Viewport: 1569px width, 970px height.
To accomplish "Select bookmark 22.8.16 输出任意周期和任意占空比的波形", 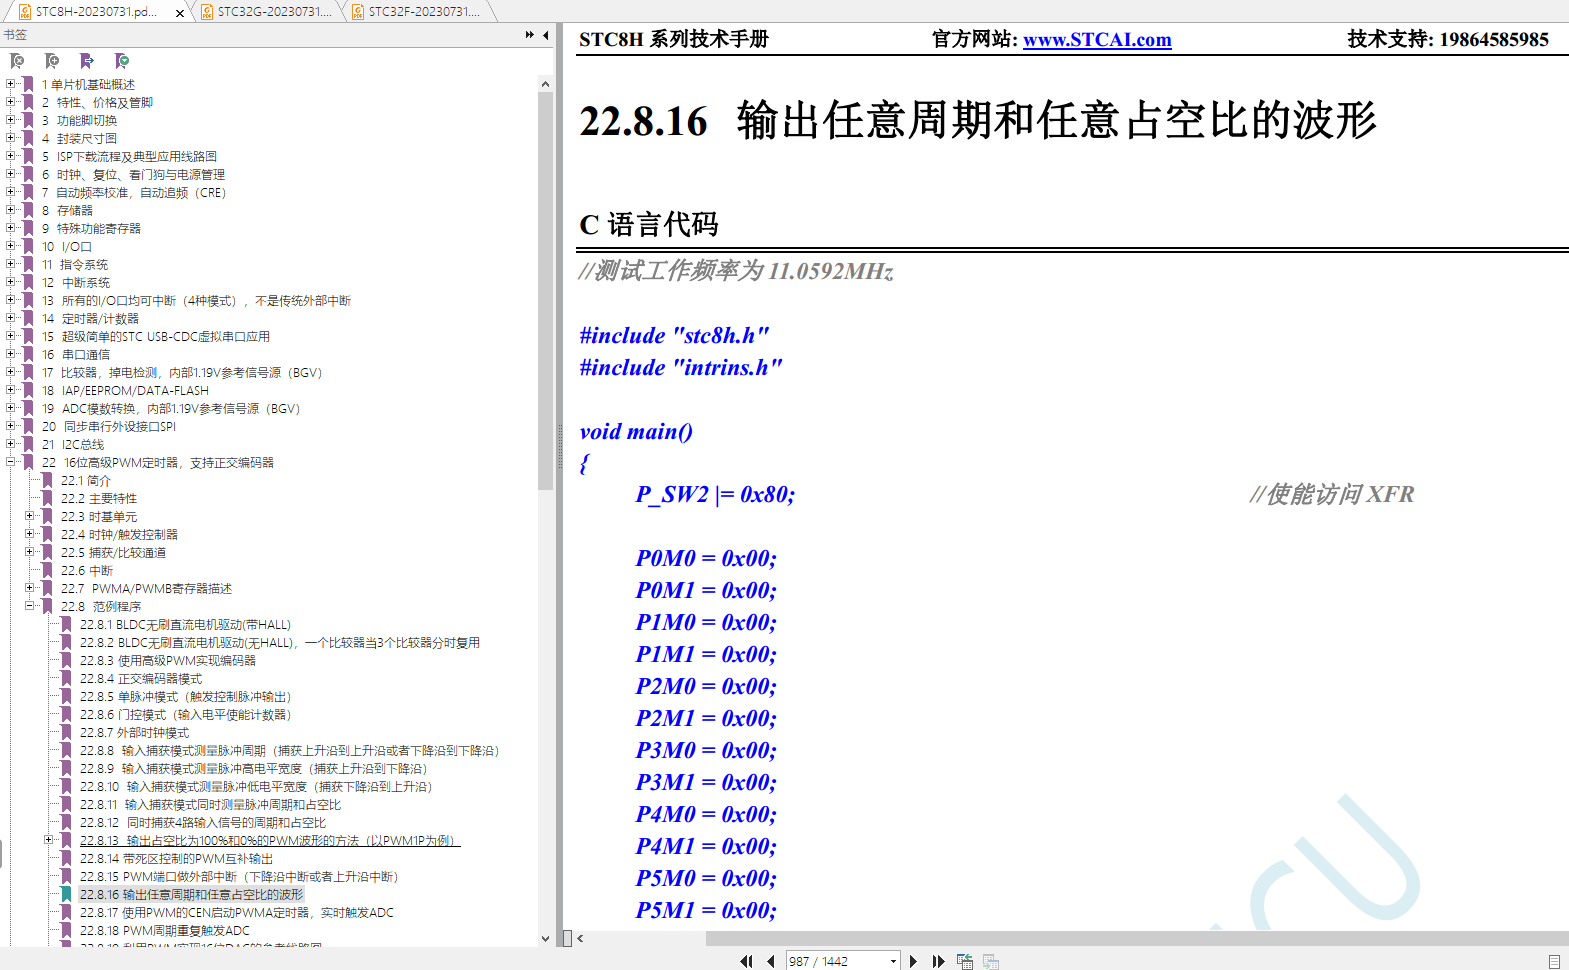I will 191,894.
